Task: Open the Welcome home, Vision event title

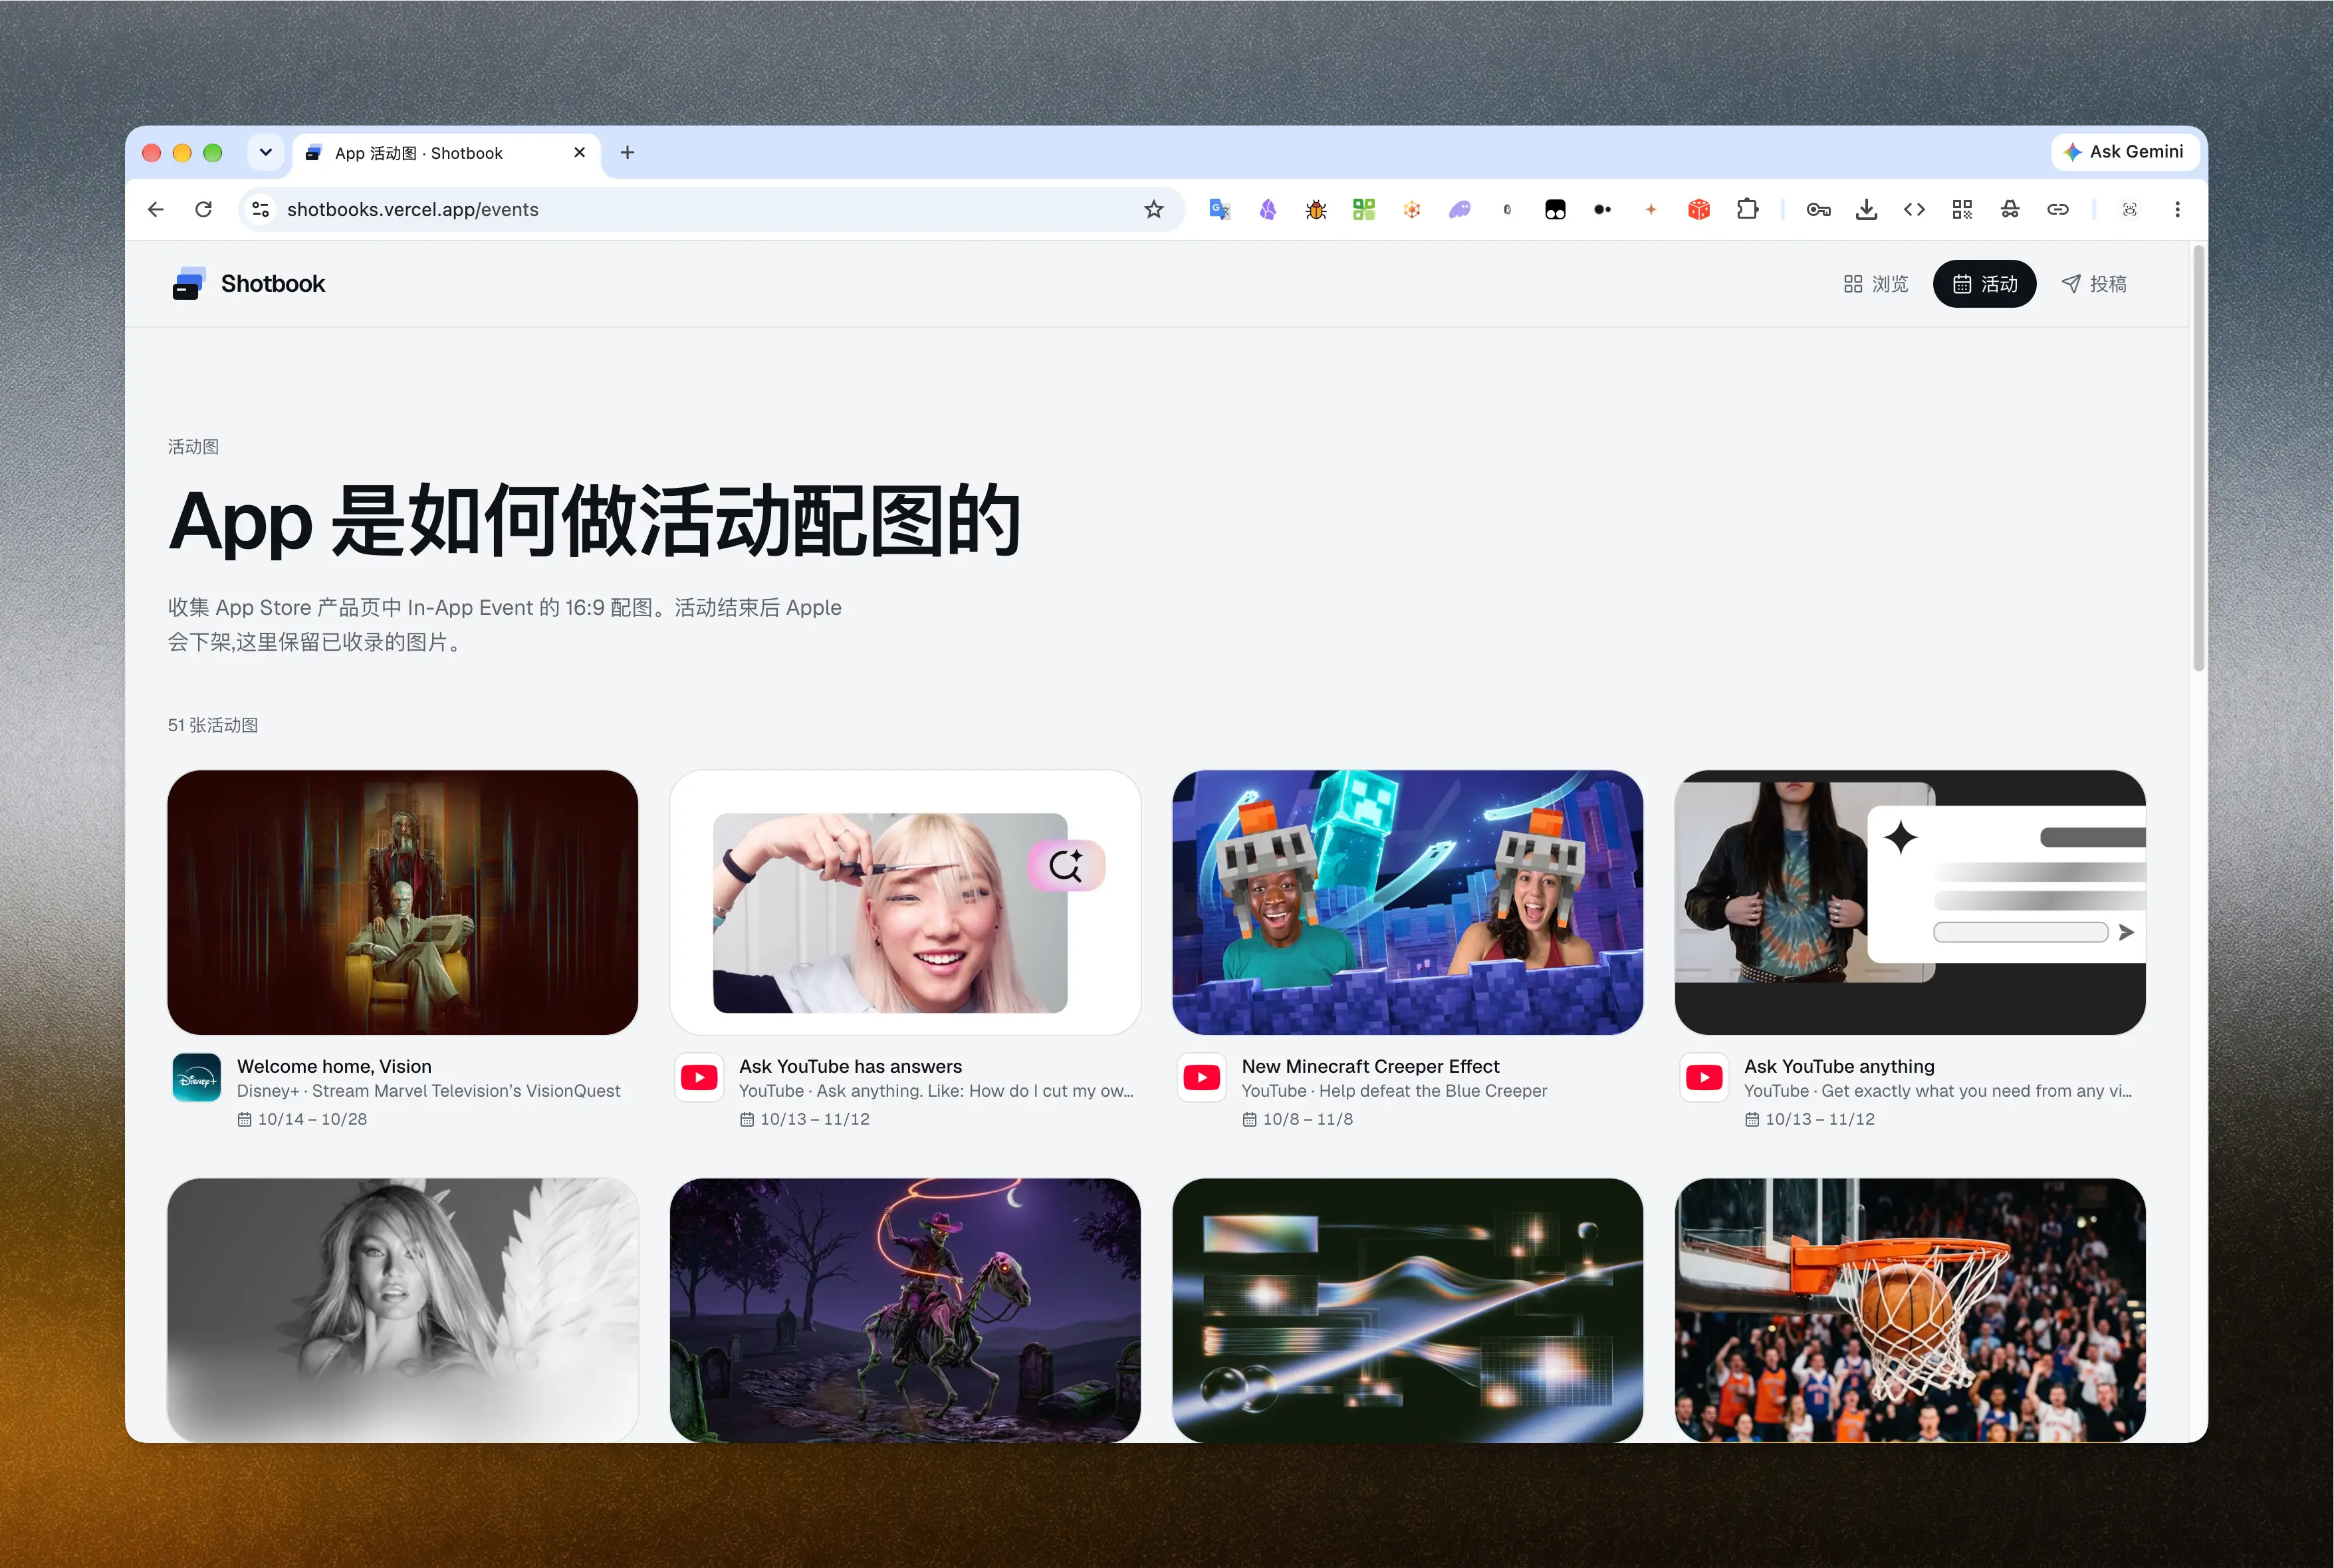Action: pyautogui.click(x=334, y=1066)
